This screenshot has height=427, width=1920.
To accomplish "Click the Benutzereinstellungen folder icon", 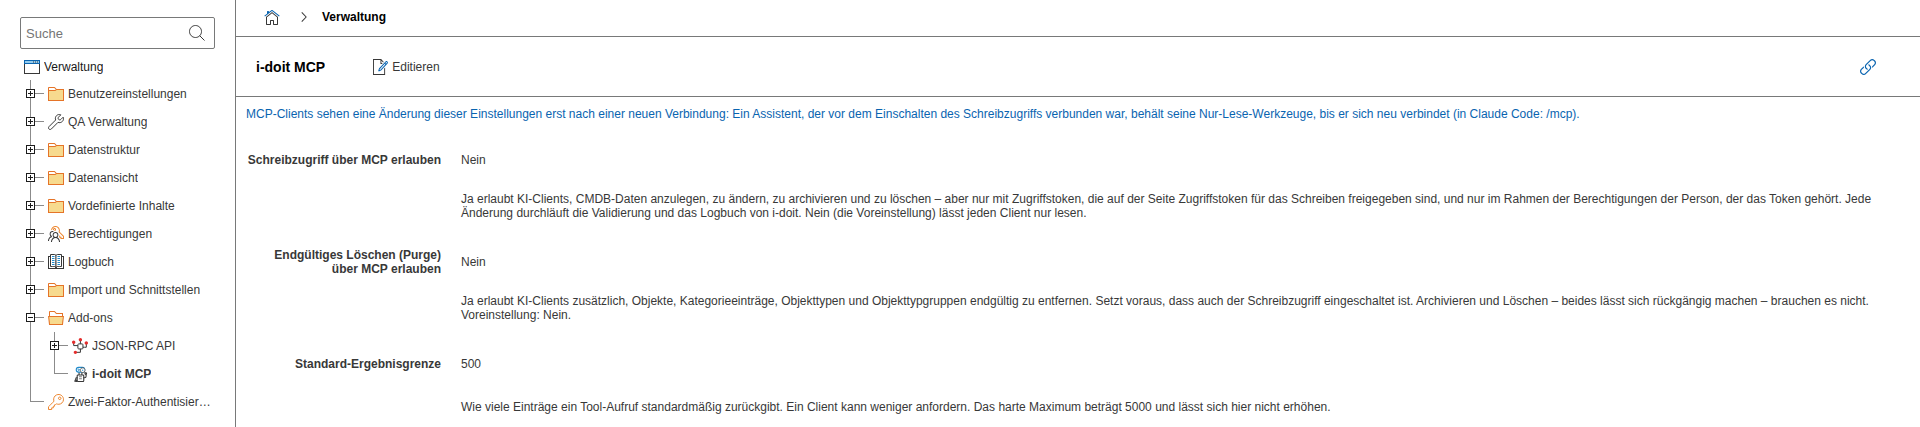I will 56,94.
